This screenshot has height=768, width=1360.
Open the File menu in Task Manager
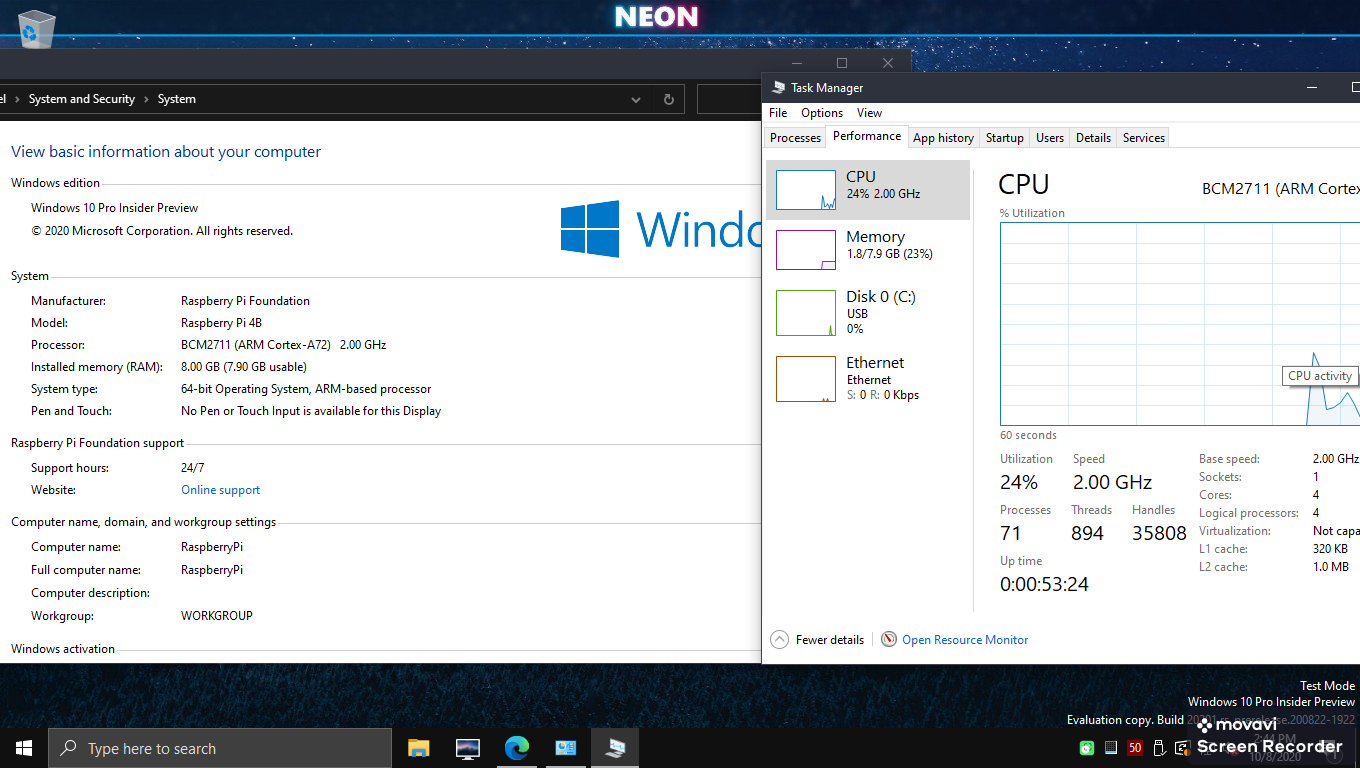(778, 113)
